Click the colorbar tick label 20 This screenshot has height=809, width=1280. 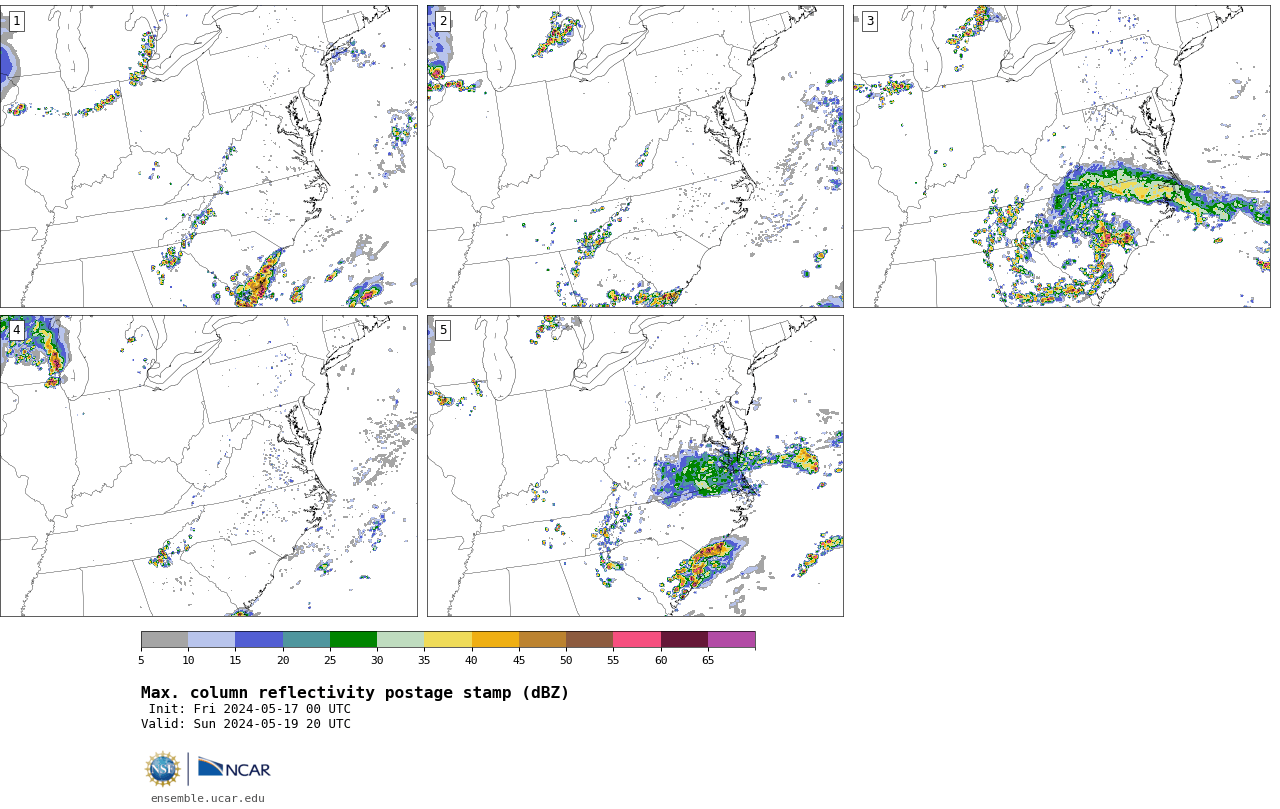click(283, 660)
